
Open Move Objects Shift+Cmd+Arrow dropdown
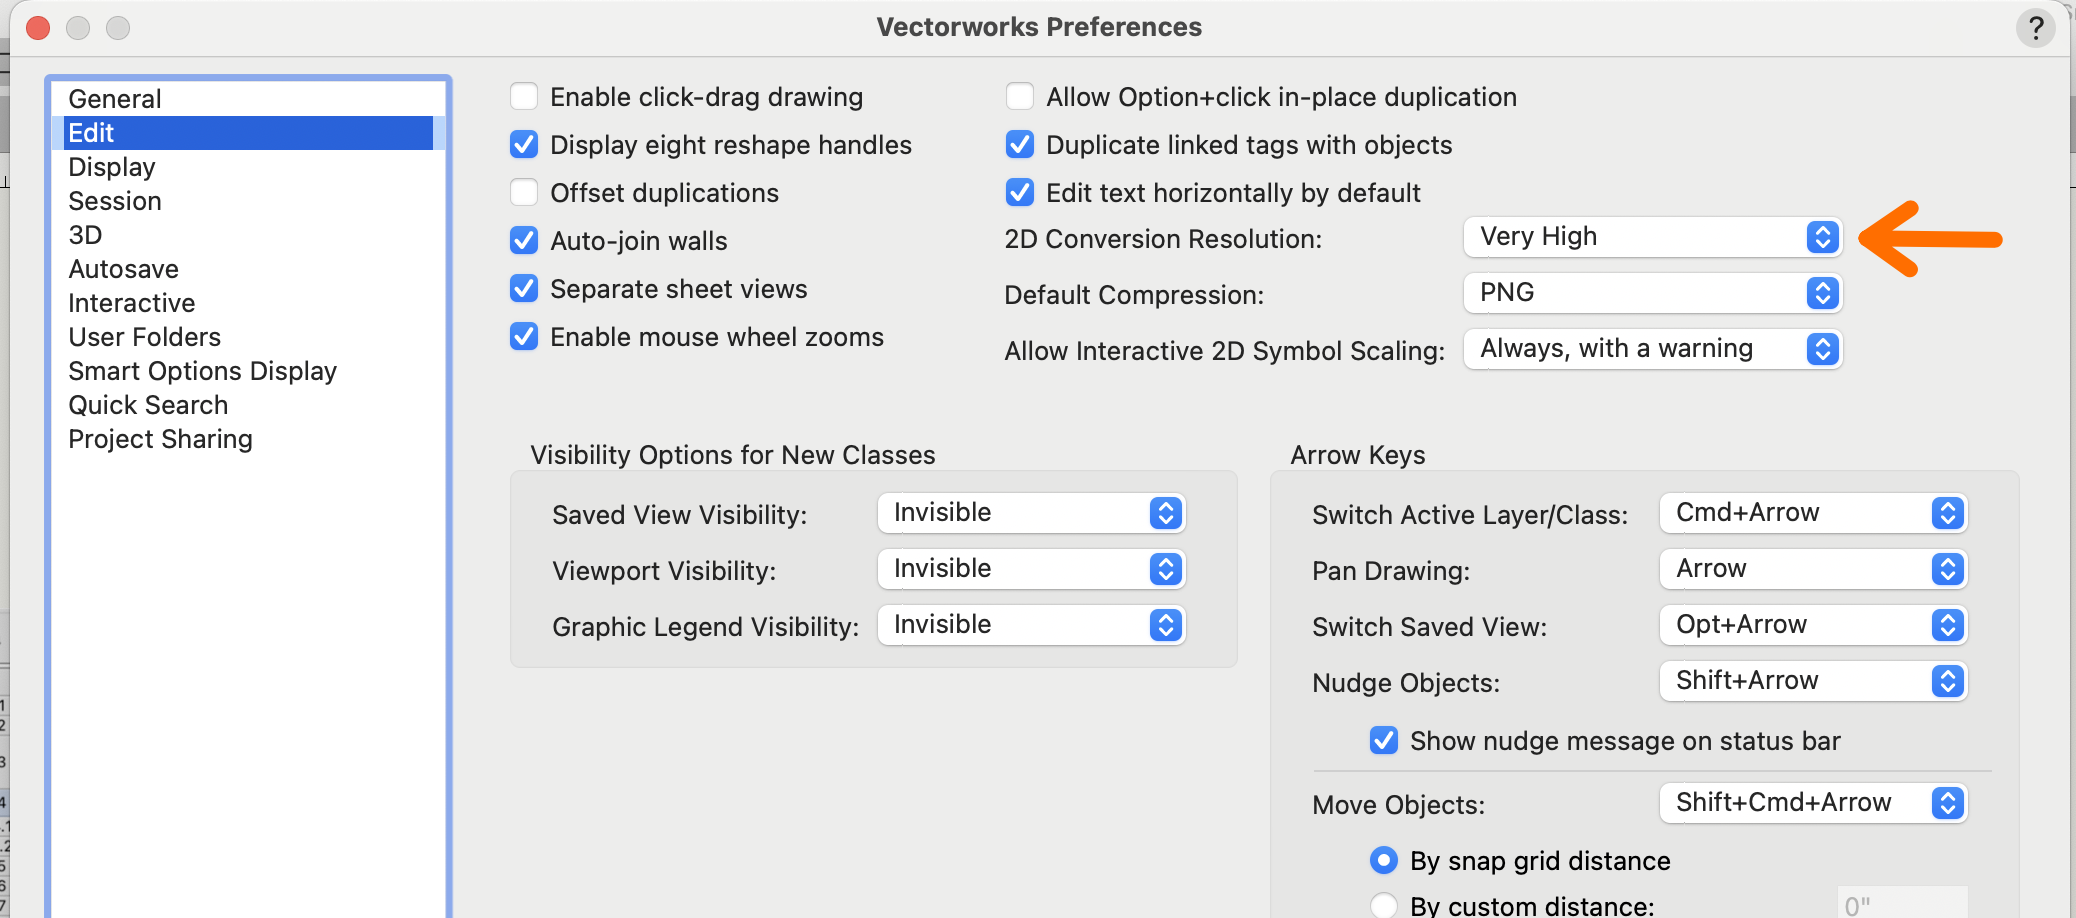[1813, 803]
